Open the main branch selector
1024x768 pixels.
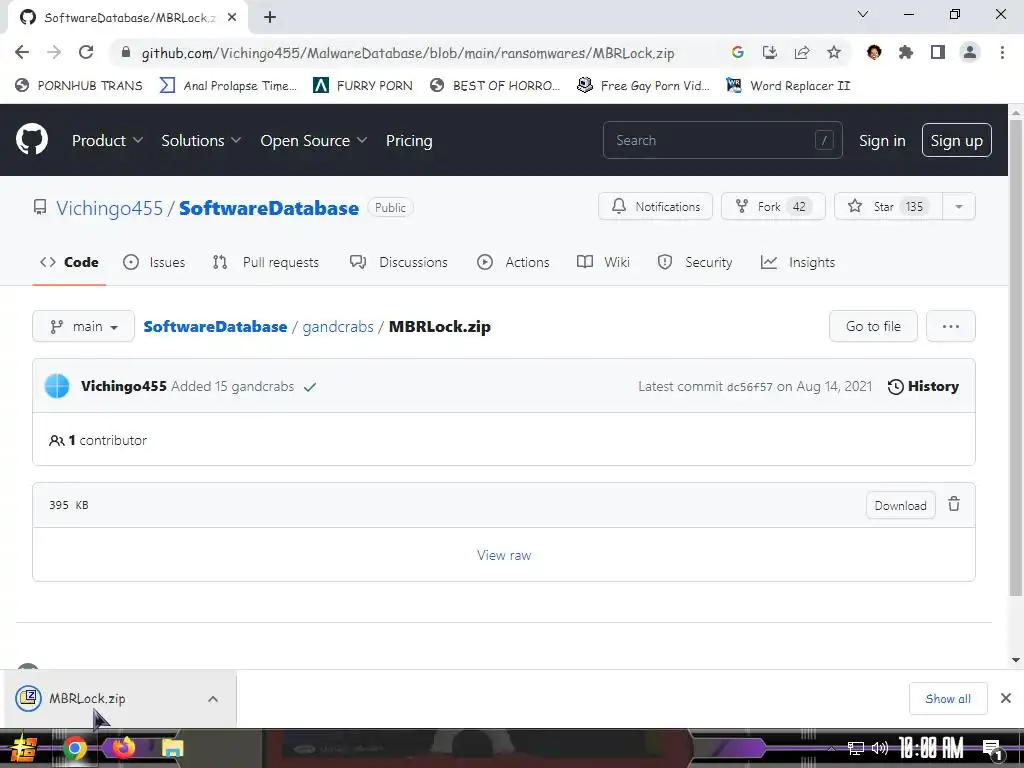pos(84,326)
